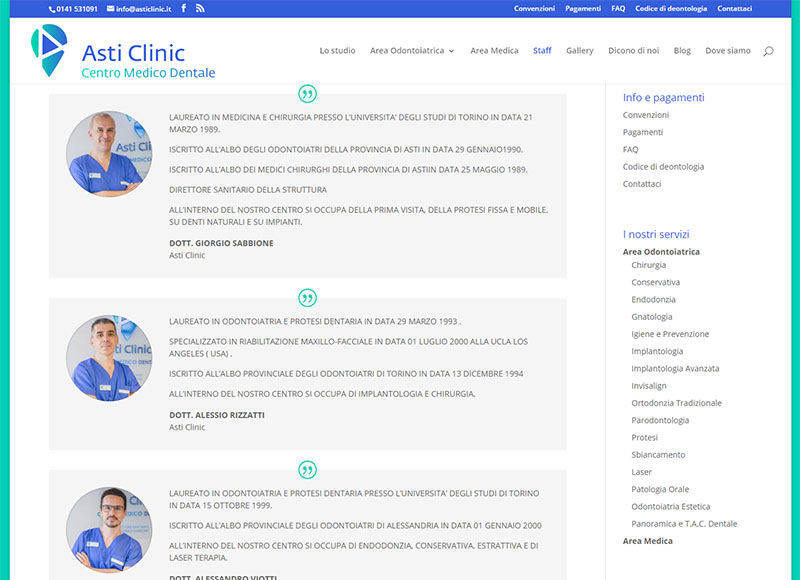
Task: Open the Gnatologia service link
Action: [652, 317]
